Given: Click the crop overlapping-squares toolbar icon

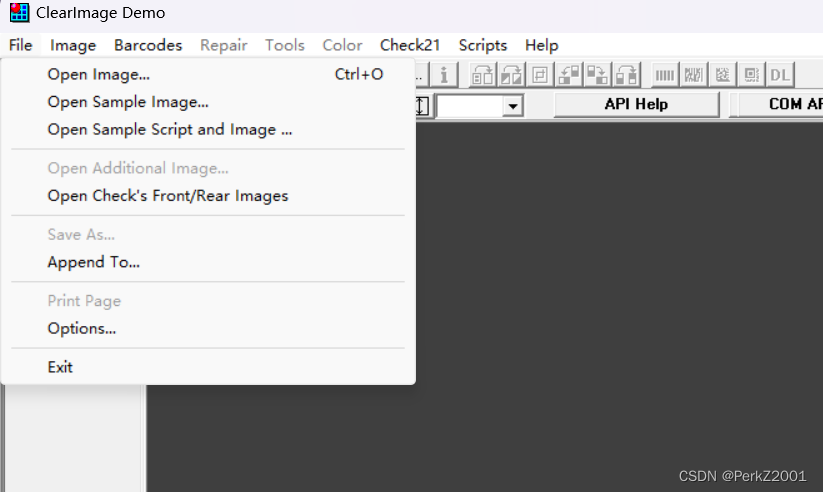Looking at the screenshot, I should (x=540, y=75).
